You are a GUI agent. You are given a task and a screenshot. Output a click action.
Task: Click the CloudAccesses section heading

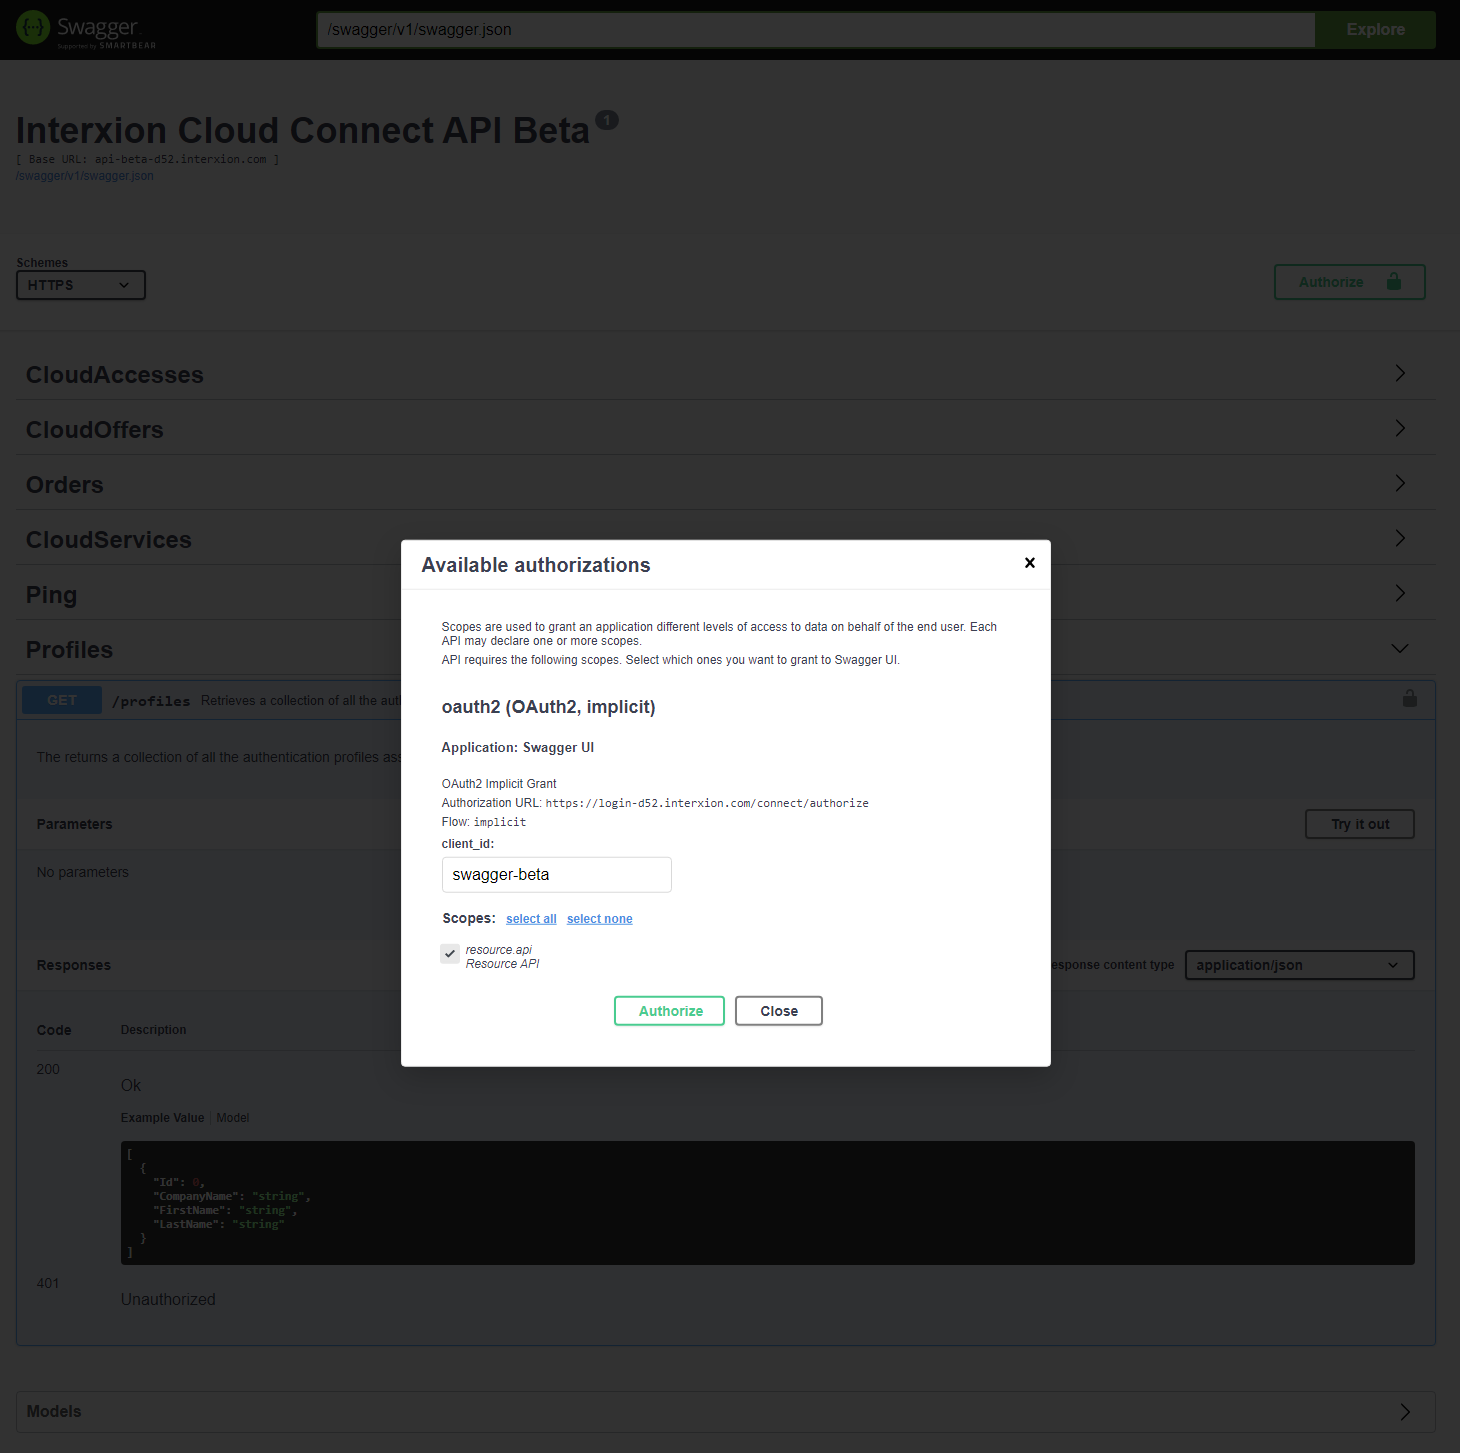115,375
